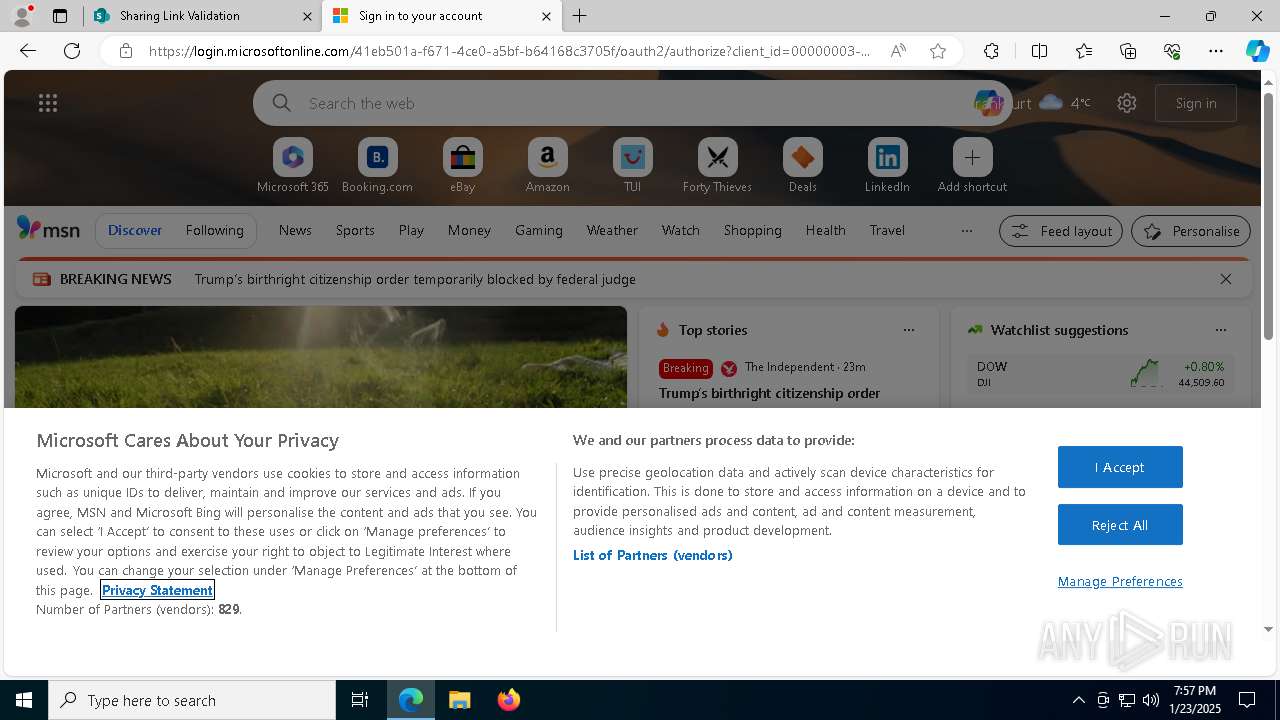Image resolution: width=1280 pixels, height=720 pixels.
Task: Open the Shopping category
Action: pos(752,230)
